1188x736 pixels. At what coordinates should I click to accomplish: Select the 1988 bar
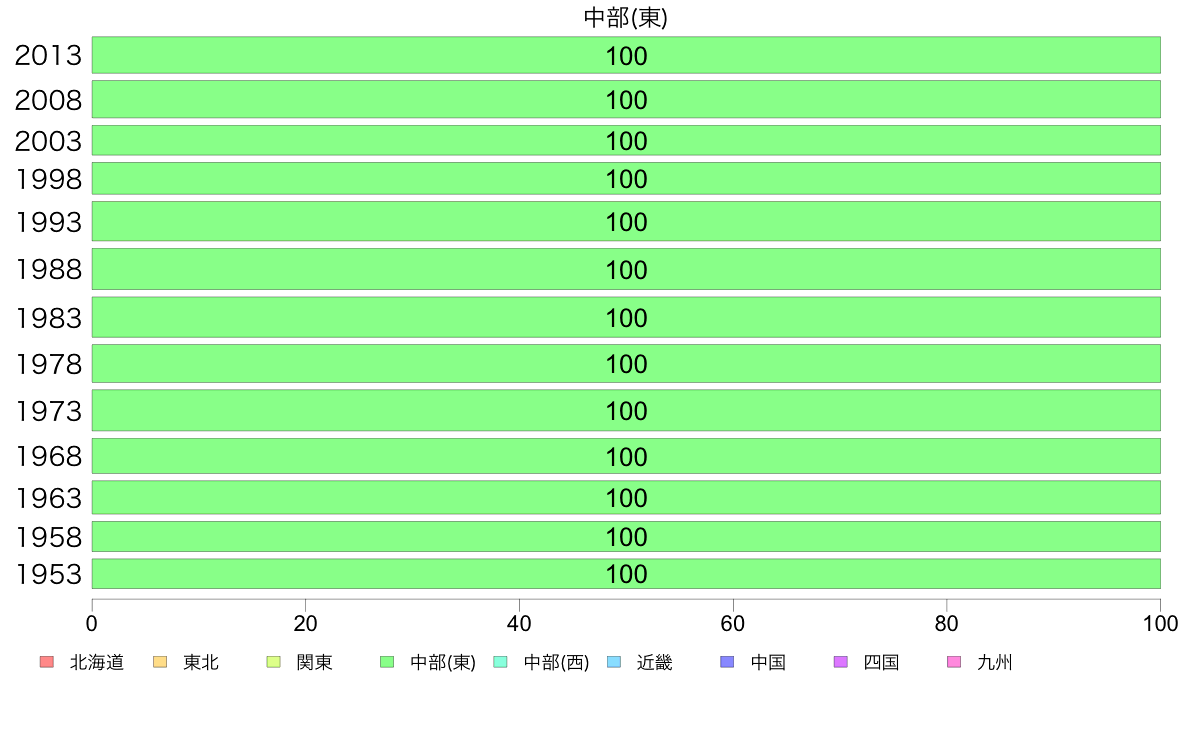pos(626,269)
